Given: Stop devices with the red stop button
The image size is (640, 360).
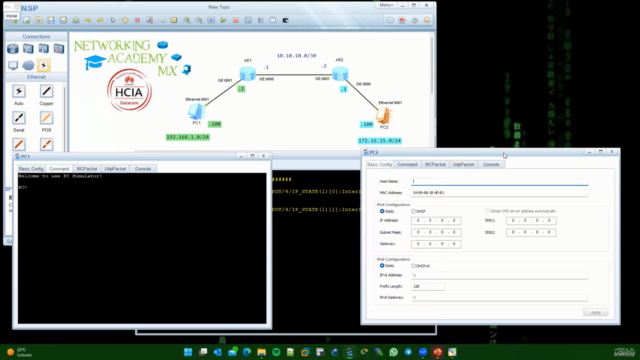Looking at the screenshot, I should tap(236, 20).
